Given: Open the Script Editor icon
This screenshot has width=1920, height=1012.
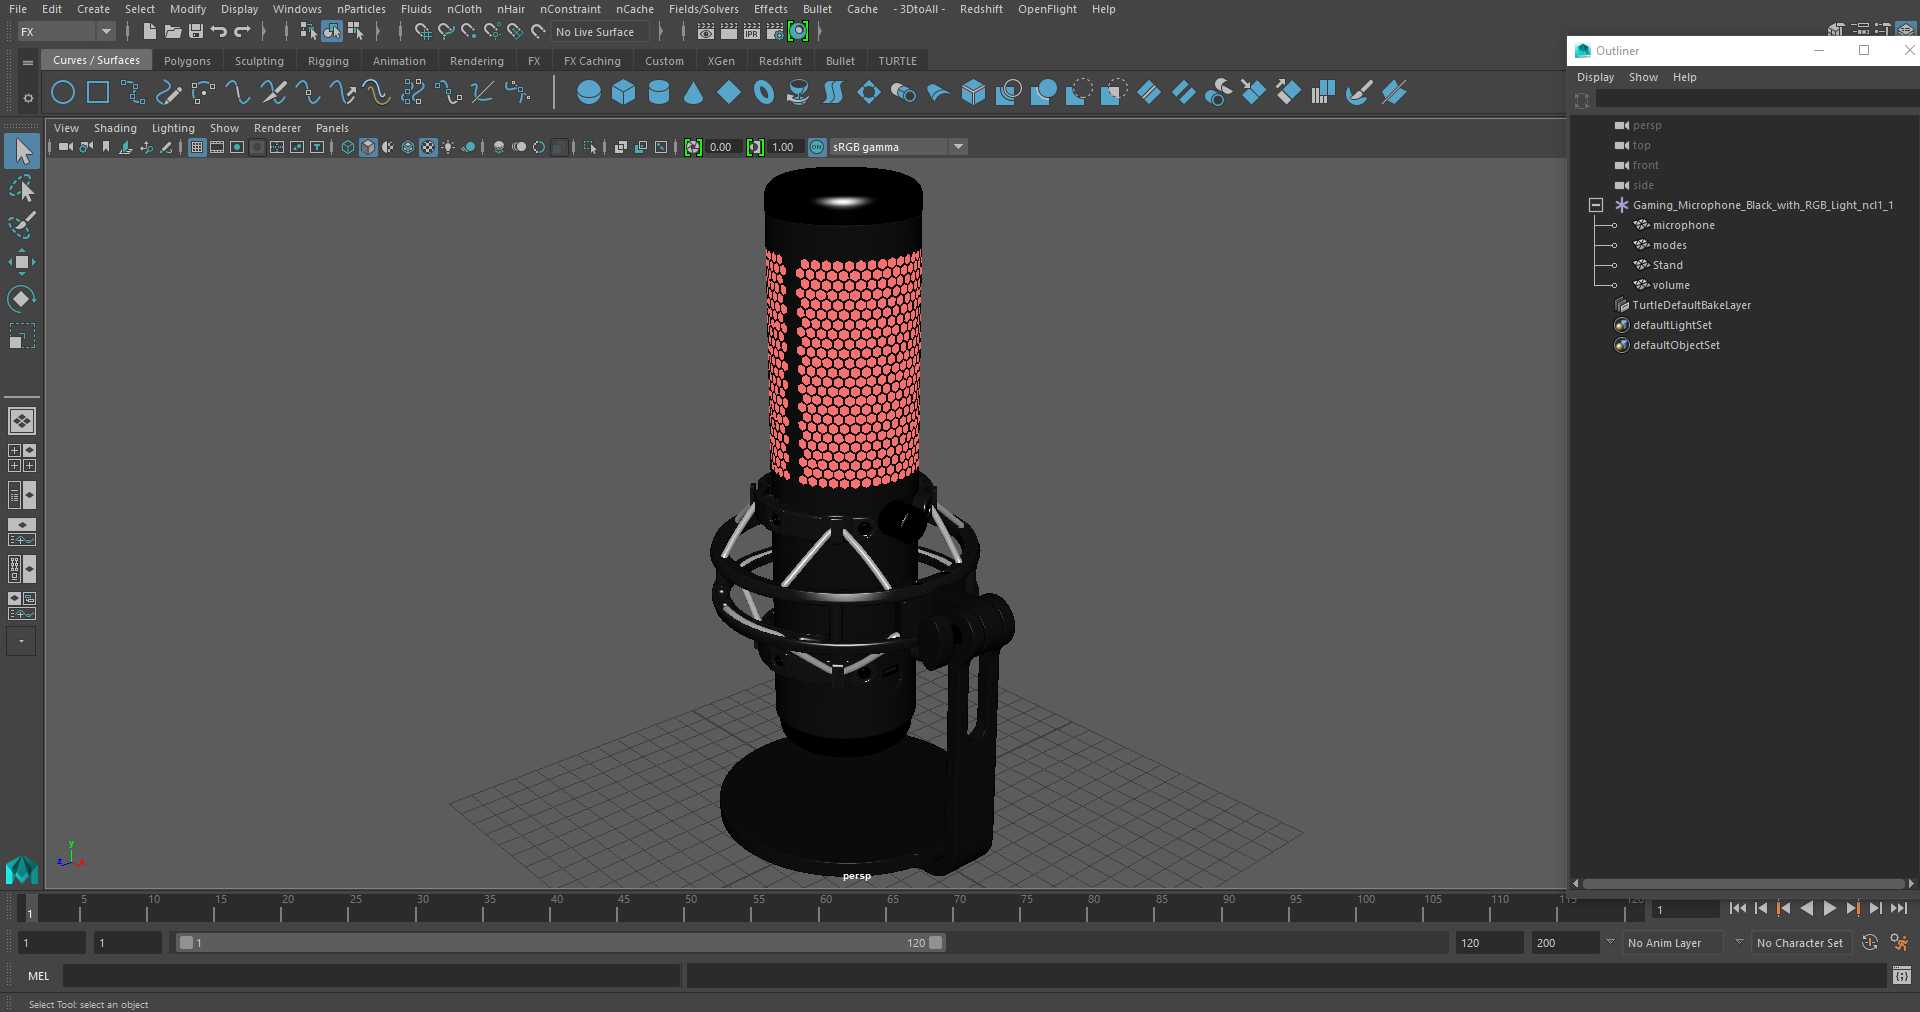Looking at the screenshot, I should (x=1902, y=975).
